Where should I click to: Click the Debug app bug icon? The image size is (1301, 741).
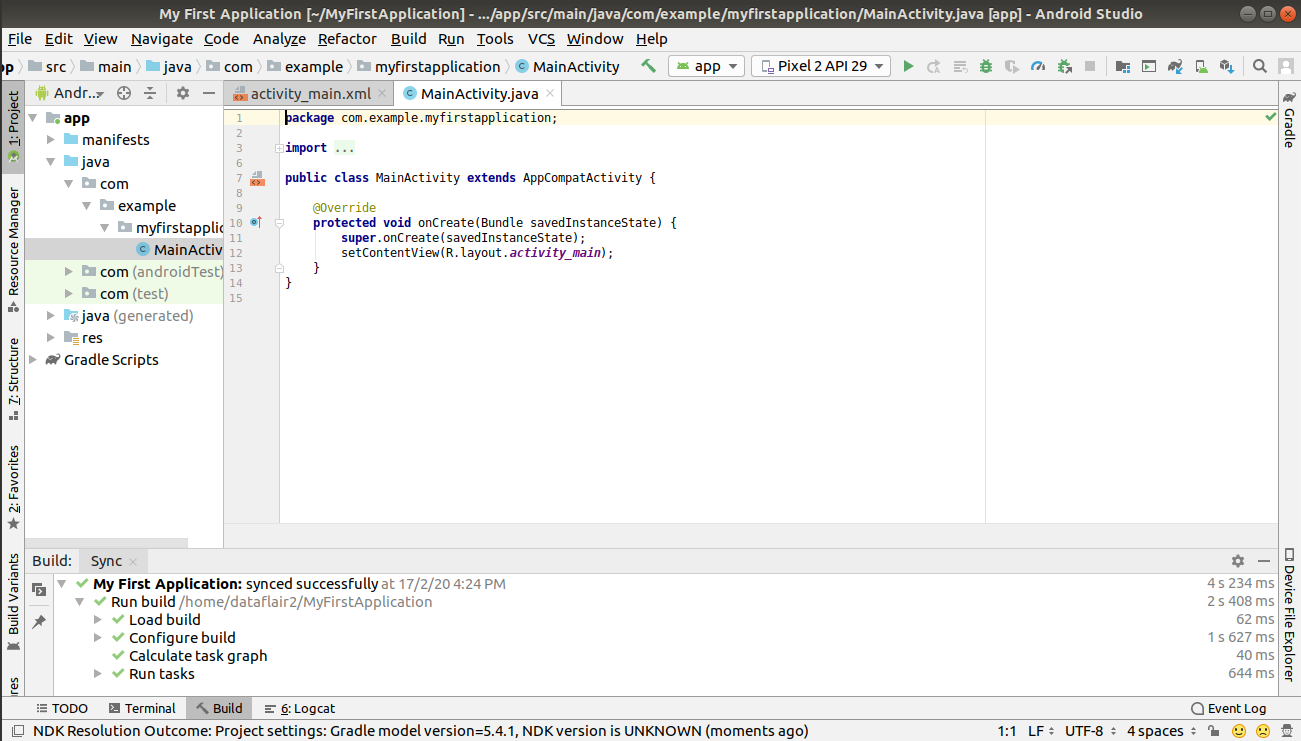(x=986, y=66)
